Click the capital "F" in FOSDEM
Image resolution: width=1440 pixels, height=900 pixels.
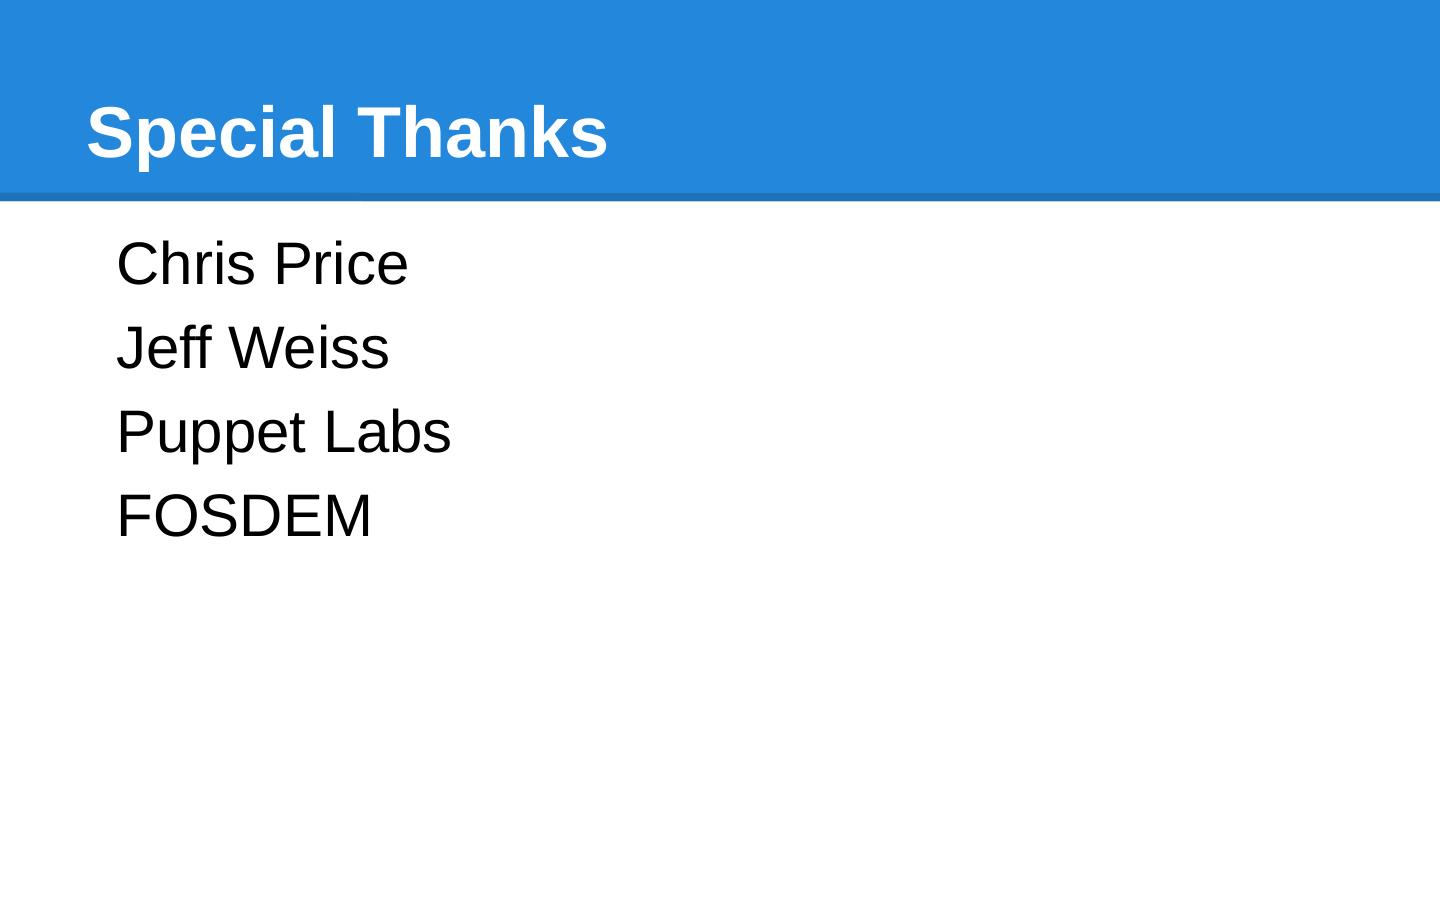point(131,516)
